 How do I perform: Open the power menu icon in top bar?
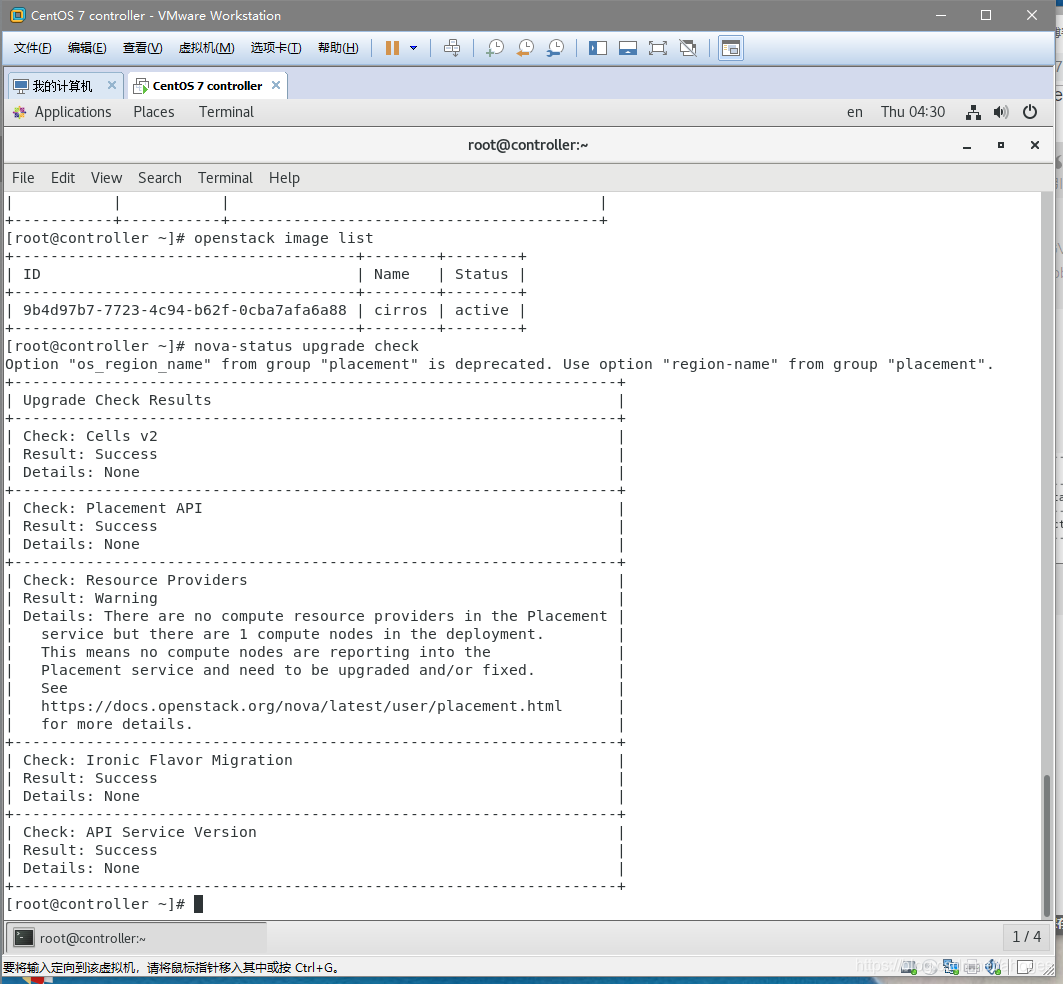coord(1029,112)
